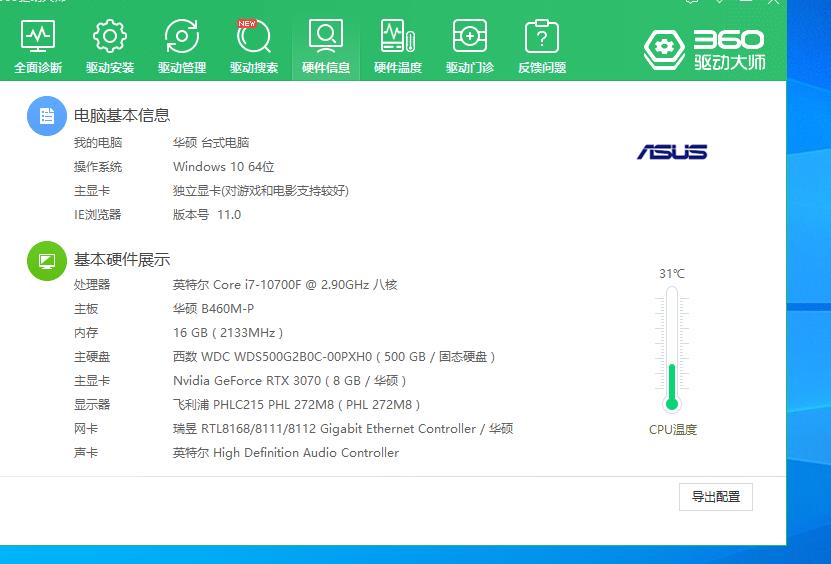This screenshot has height=564, width=831.
Task: Click the 声卡 label
Action: tap(86, 453)
